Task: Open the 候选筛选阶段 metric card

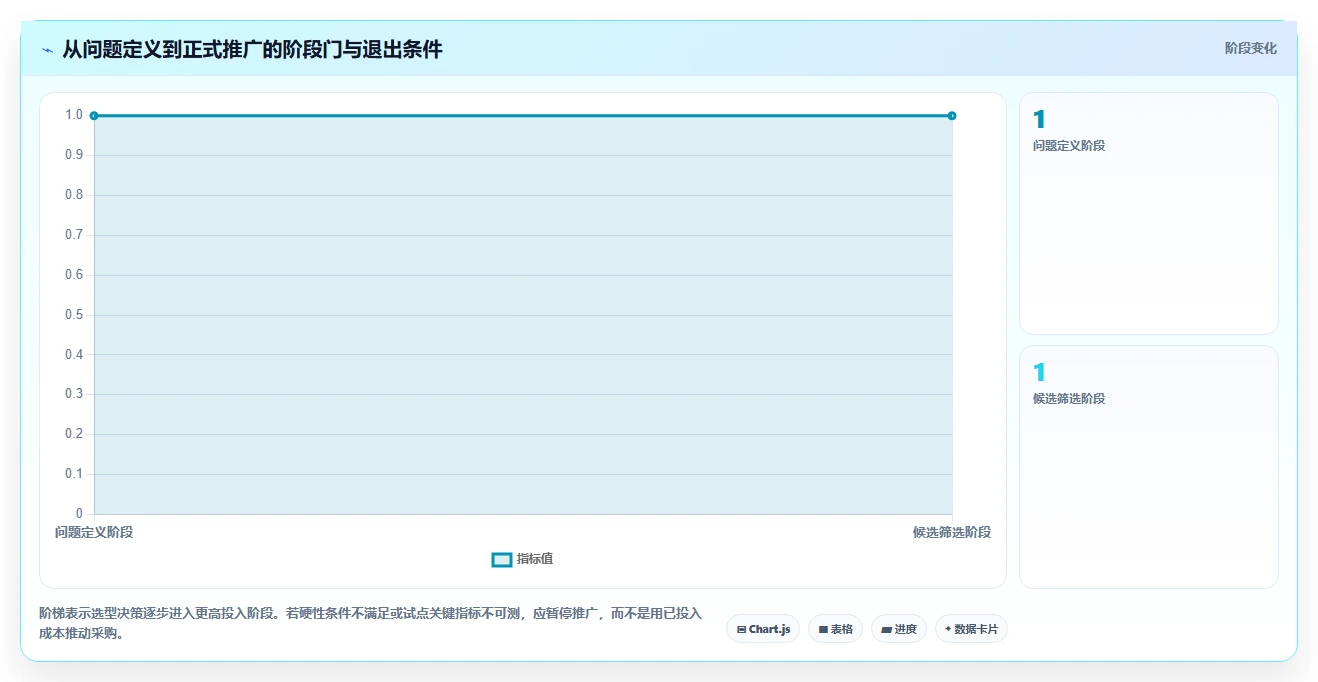Action: (1148, 467)
